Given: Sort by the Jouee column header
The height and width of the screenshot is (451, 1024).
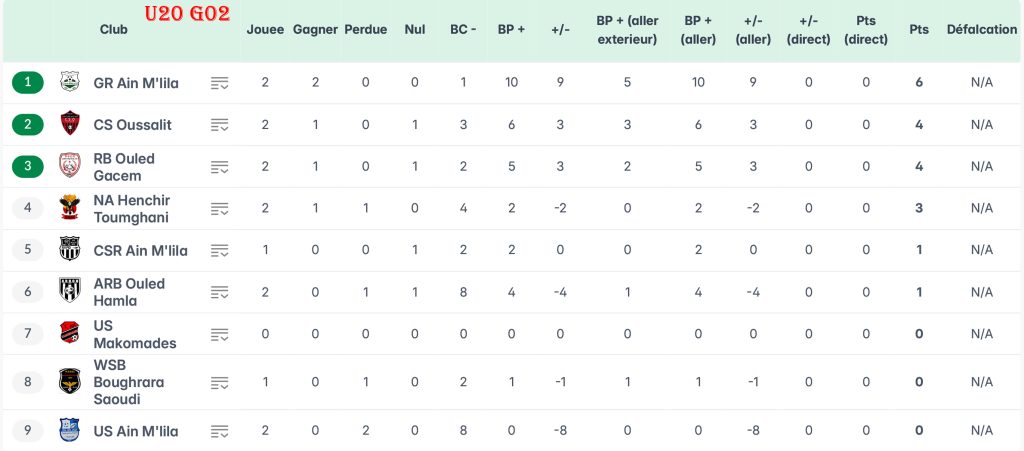Looking at the screenshot, I should [265, 30].
